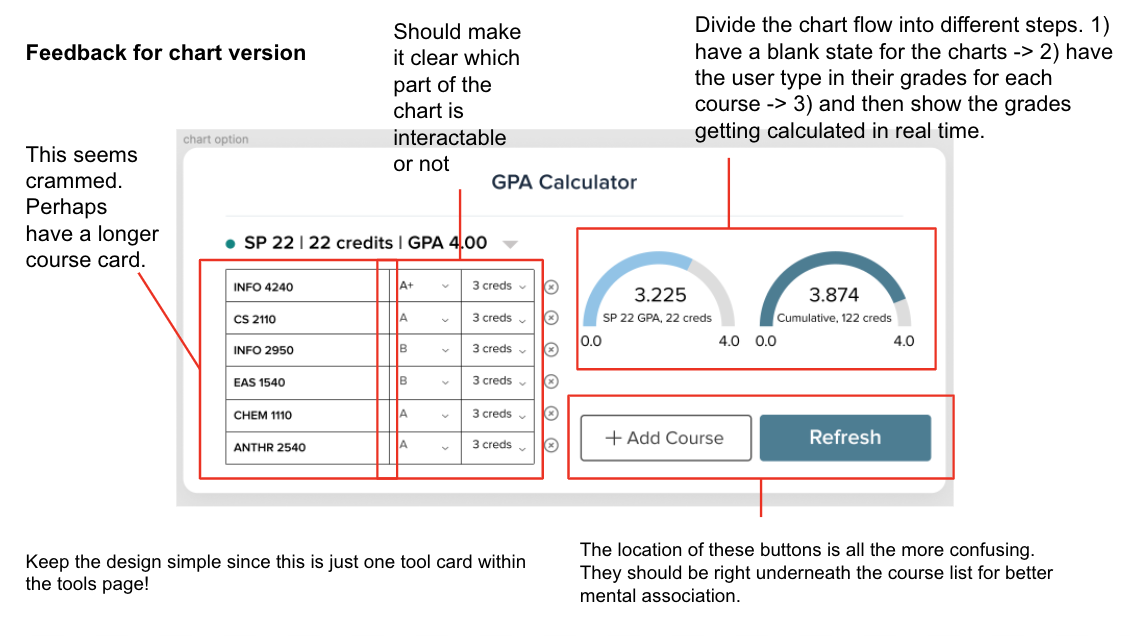Click the 'Feedback for chart version' heading

166,53
